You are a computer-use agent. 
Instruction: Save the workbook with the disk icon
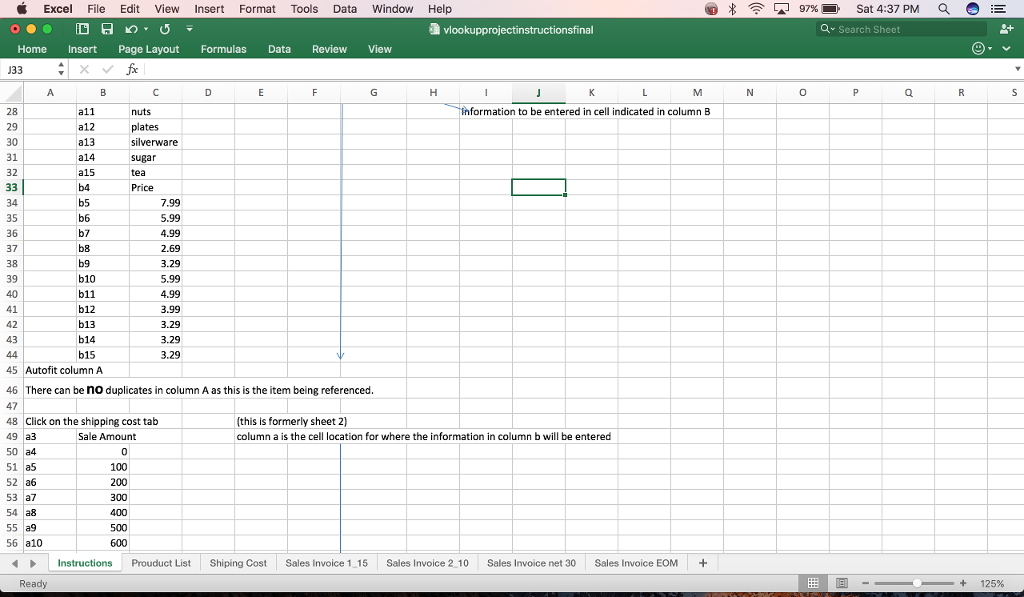[107, 29]
